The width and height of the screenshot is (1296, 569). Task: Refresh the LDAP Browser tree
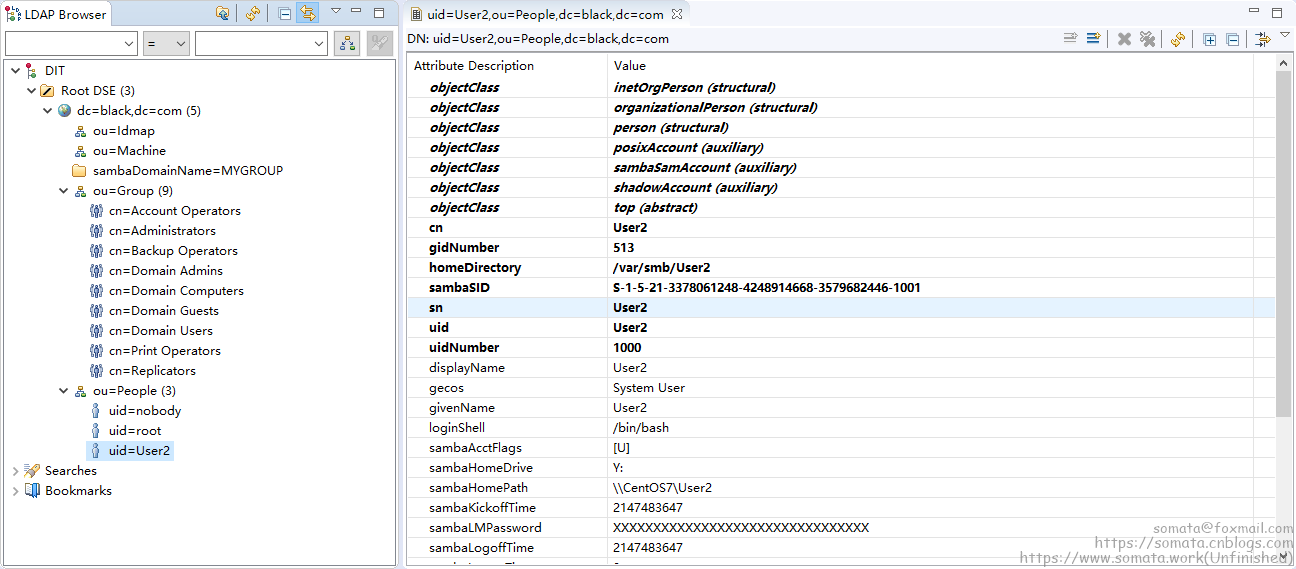[x=253, y=14]
